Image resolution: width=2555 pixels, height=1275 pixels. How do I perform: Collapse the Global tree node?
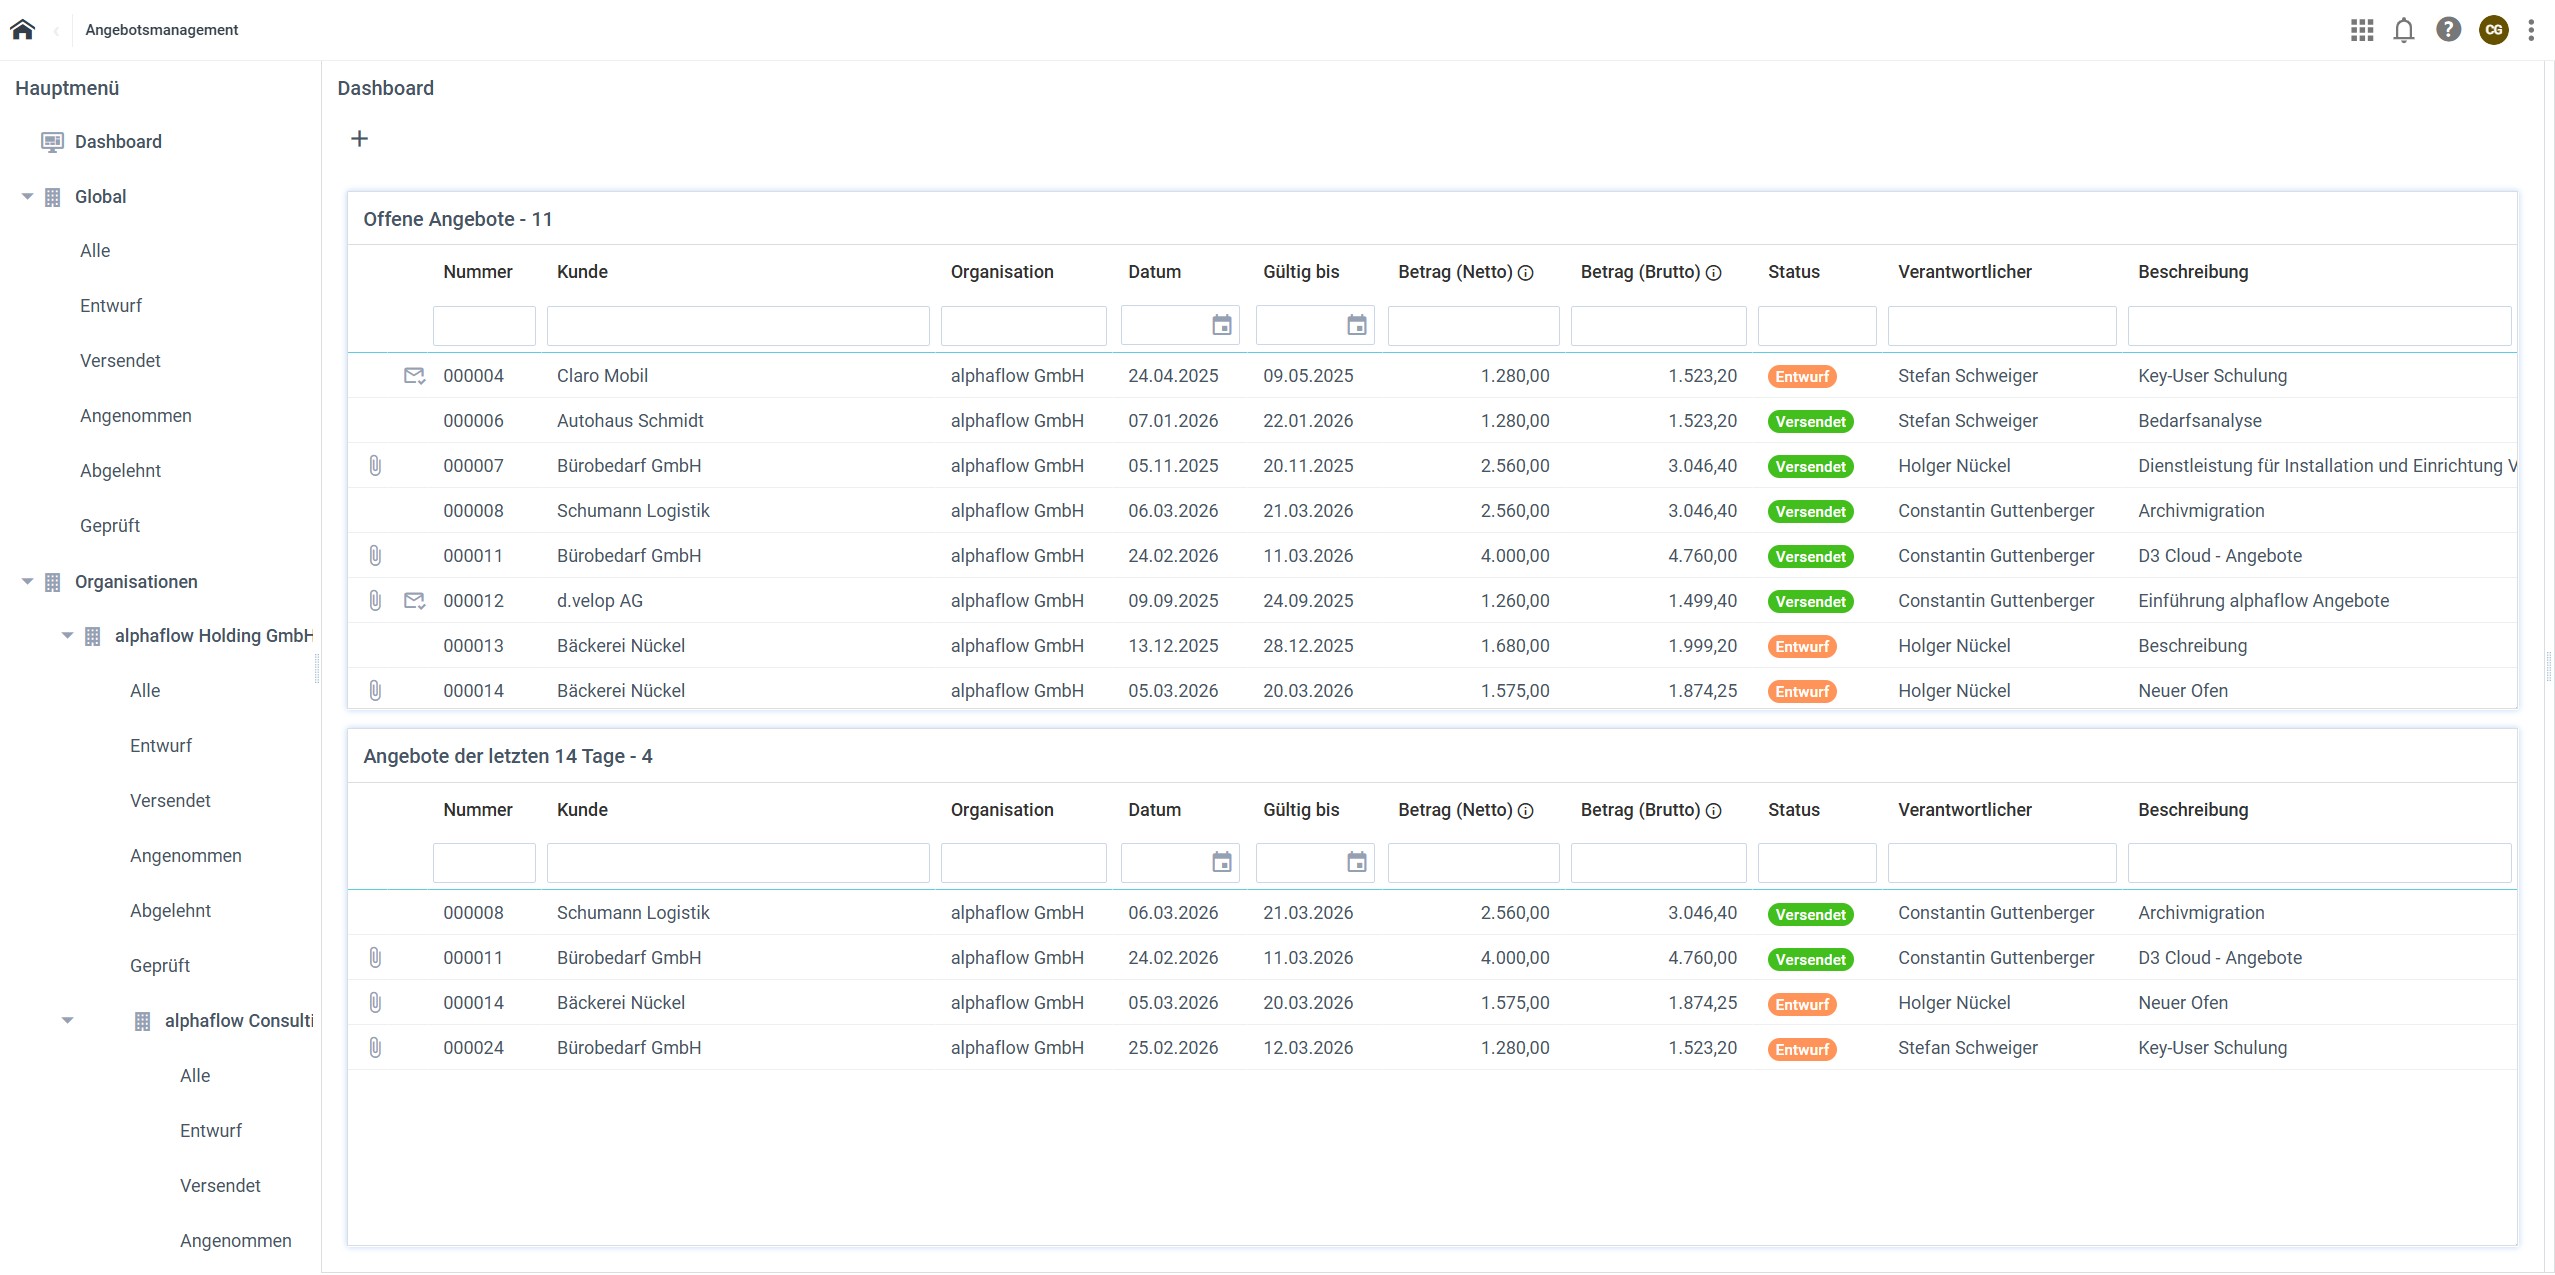pyautogui.click(x=28, y=197)
